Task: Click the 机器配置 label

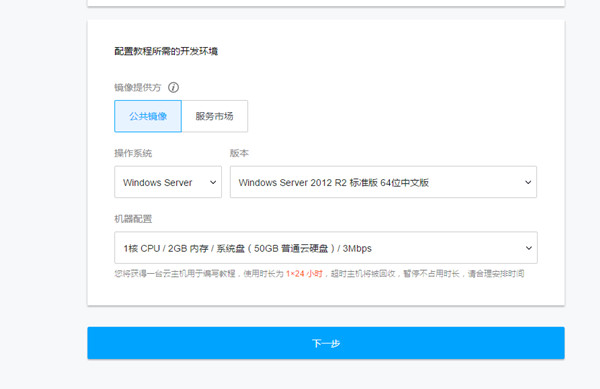Action: click(x=133, y=219)
